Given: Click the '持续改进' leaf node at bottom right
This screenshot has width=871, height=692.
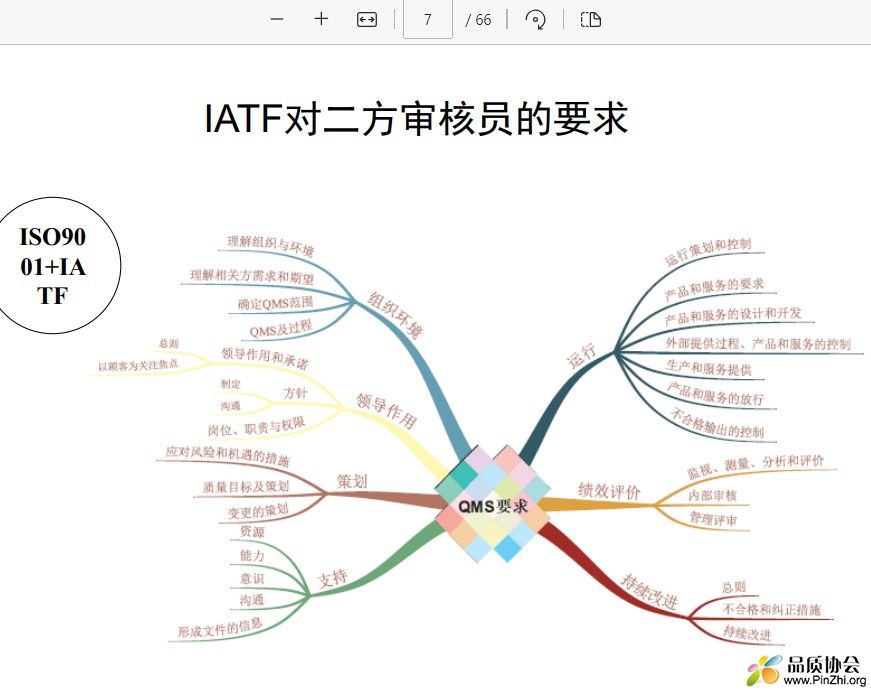Looking at the screenshot, I should coord(747,633).
